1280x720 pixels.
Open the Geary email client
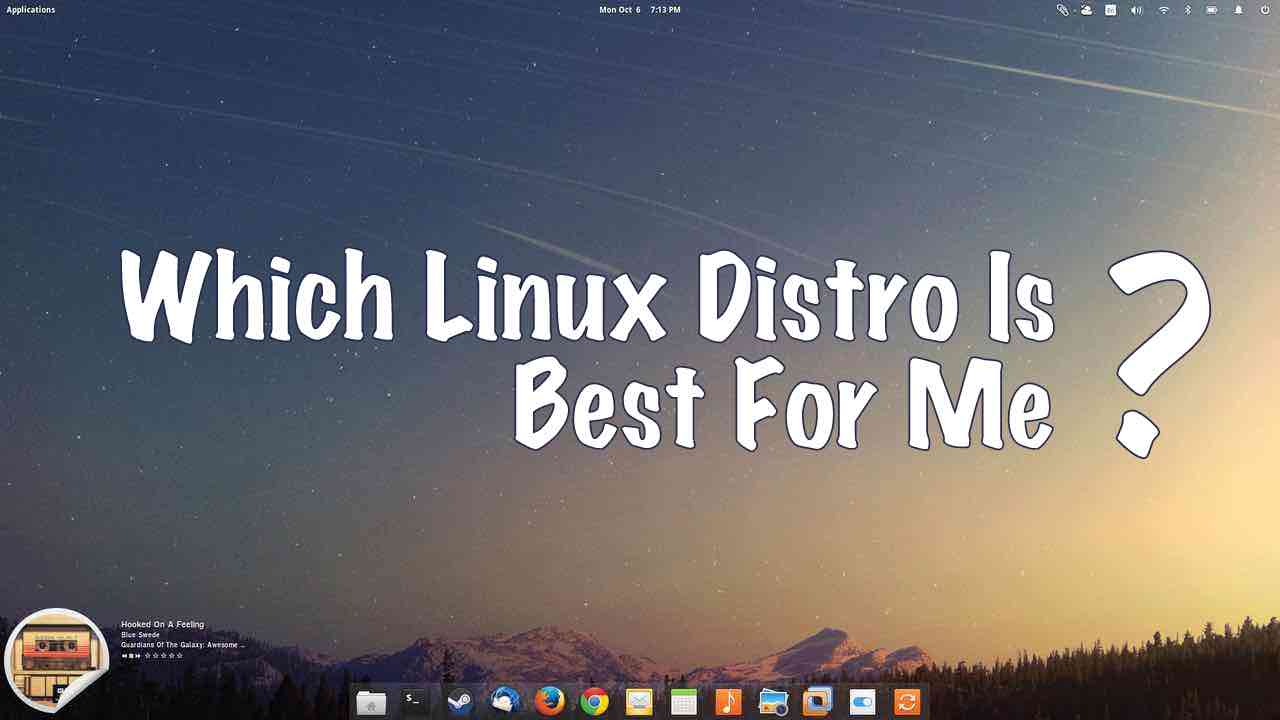click(638, 702)
